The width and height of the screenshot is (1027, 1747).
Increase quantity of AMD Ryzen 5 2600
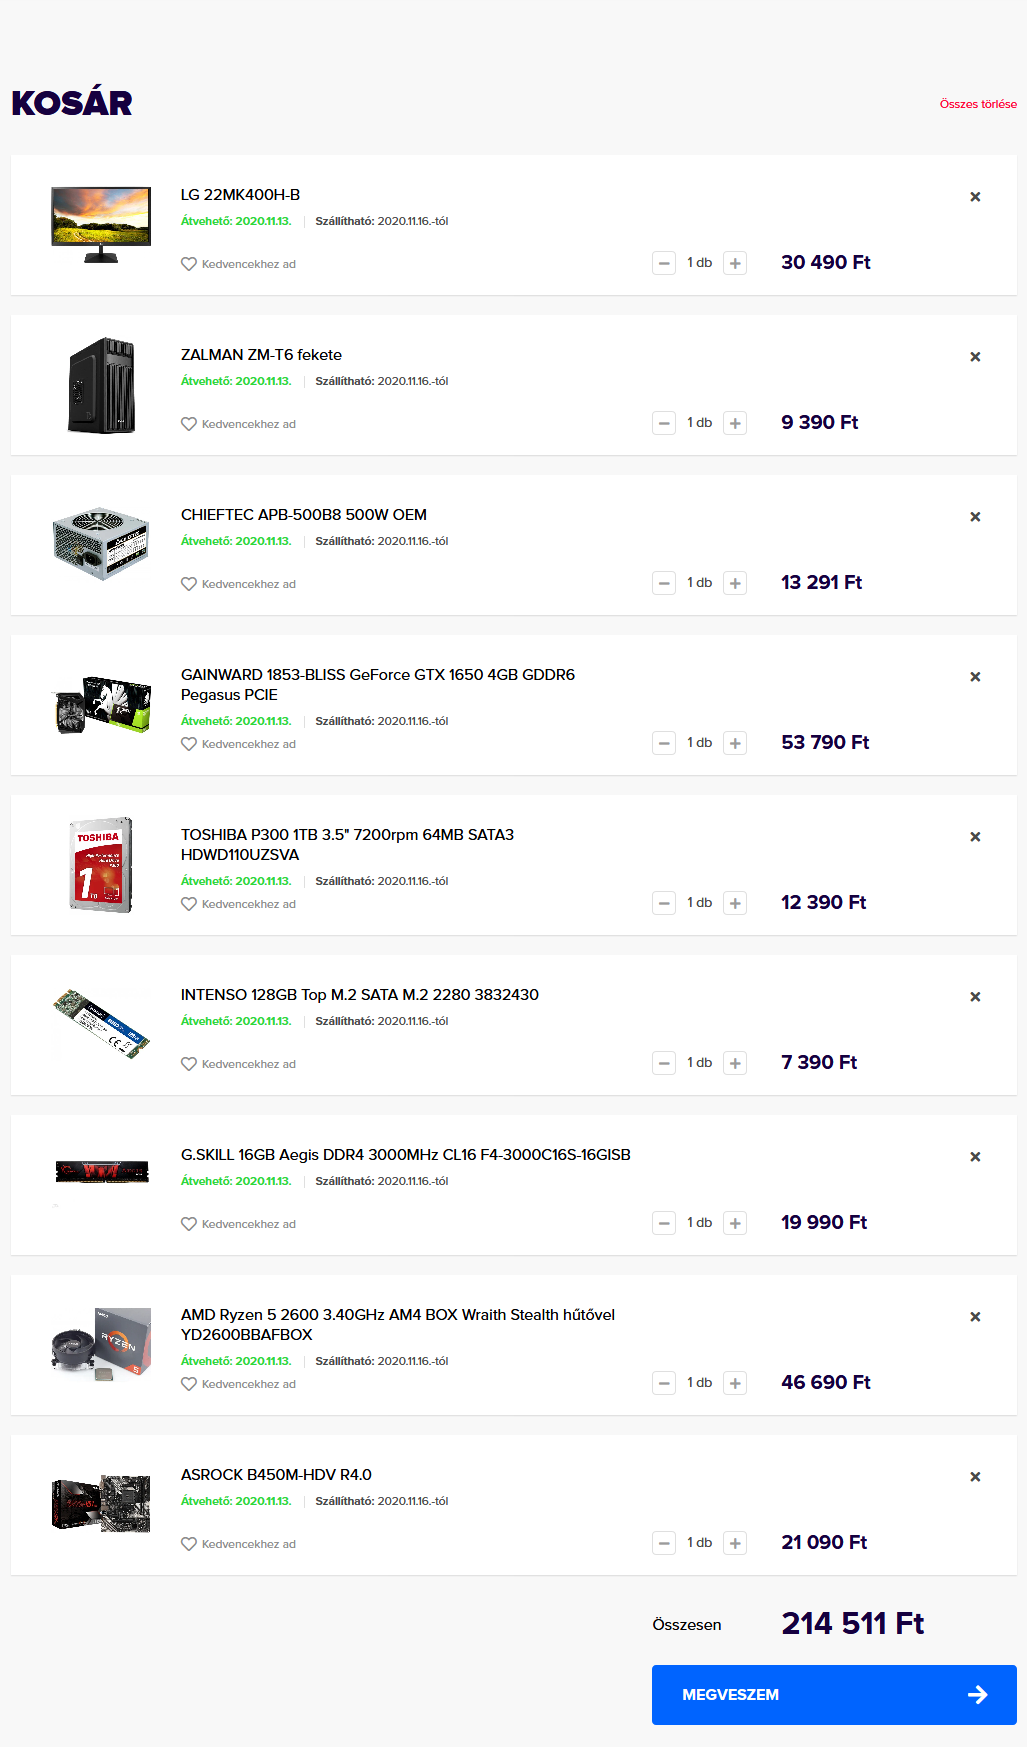click(735, 1383)
